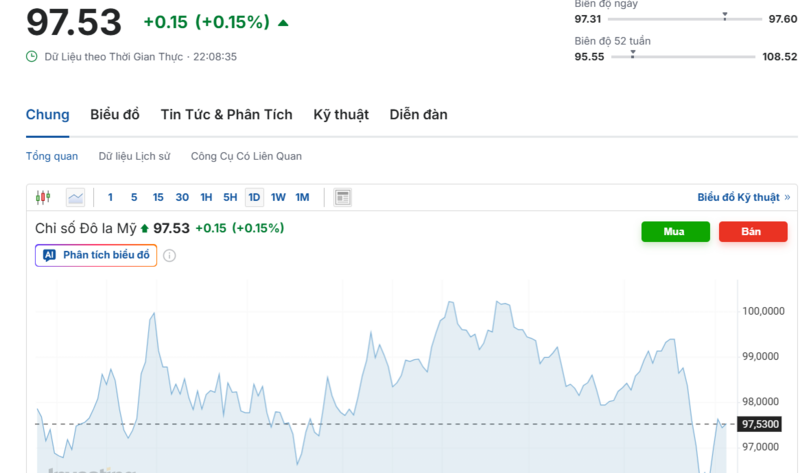
Task: Select the 1W chart interval
Action: 278,197
